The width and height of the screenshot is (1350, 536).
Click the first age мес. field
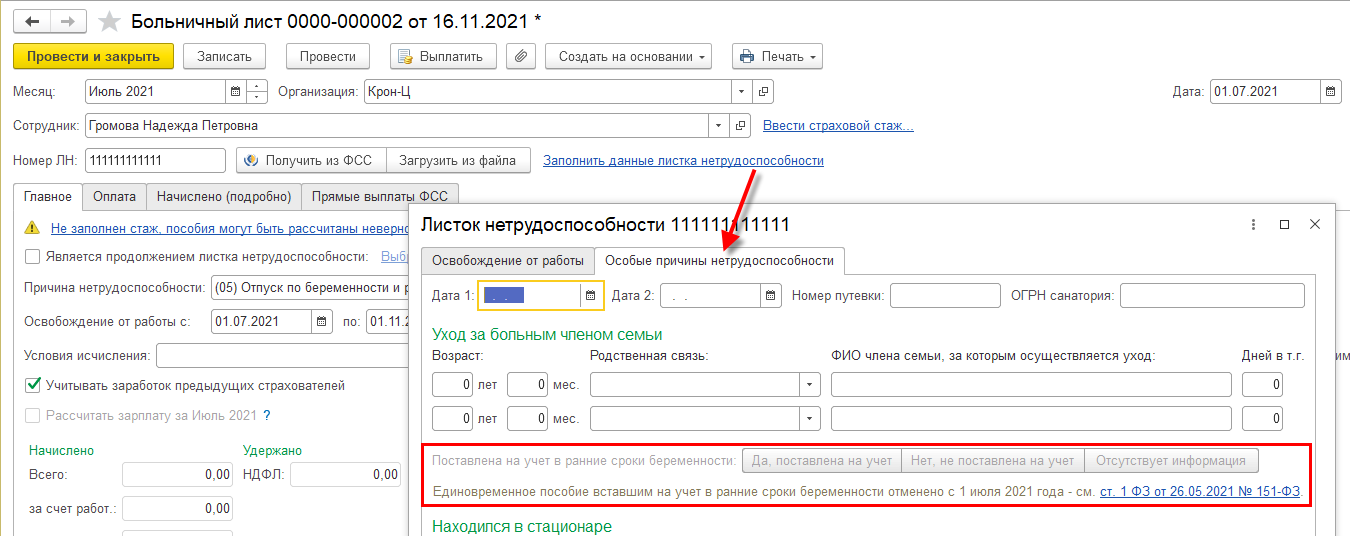pos(527,385)
